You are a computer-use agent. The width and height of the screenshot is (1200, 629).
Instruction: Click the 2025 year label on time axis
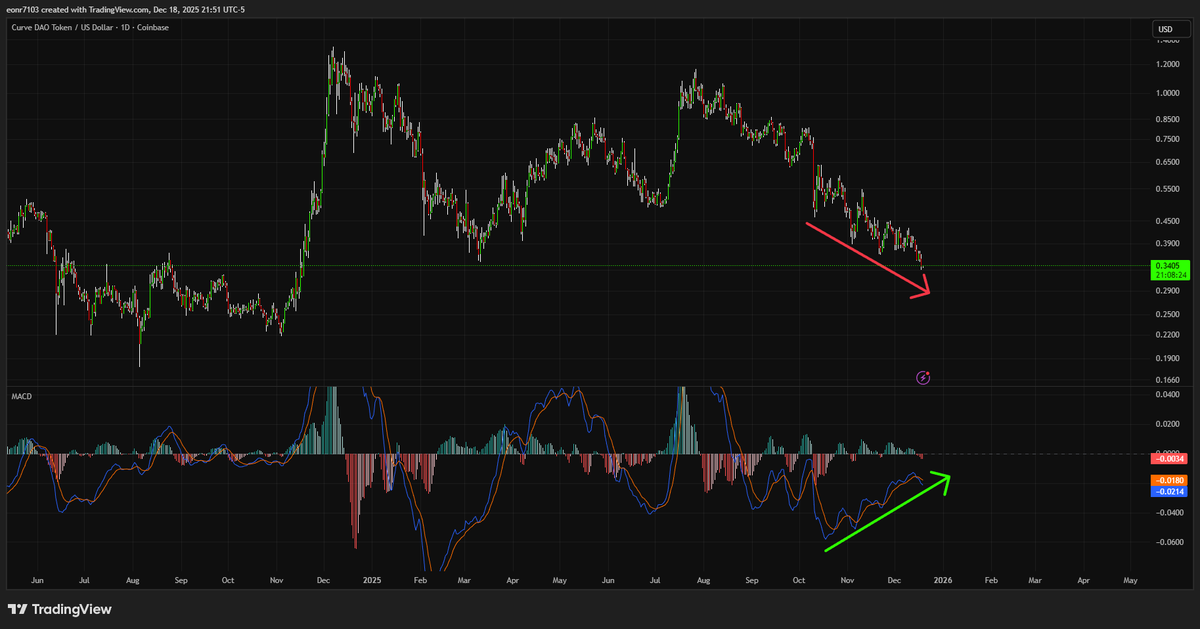[372, 580]
